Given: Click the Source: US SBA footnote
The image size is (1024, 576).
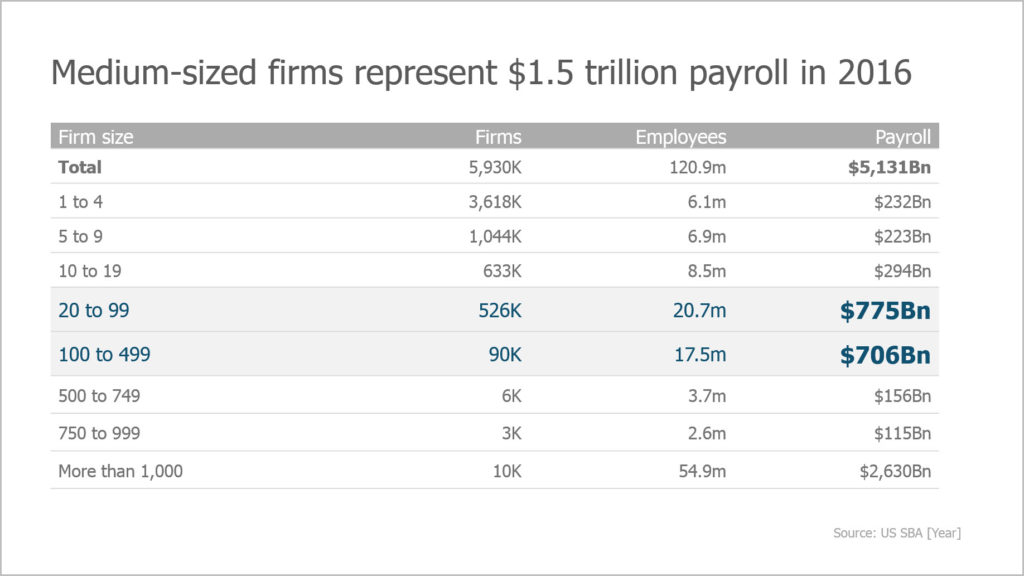Looking at the screenshot, I should pos(897,533).
